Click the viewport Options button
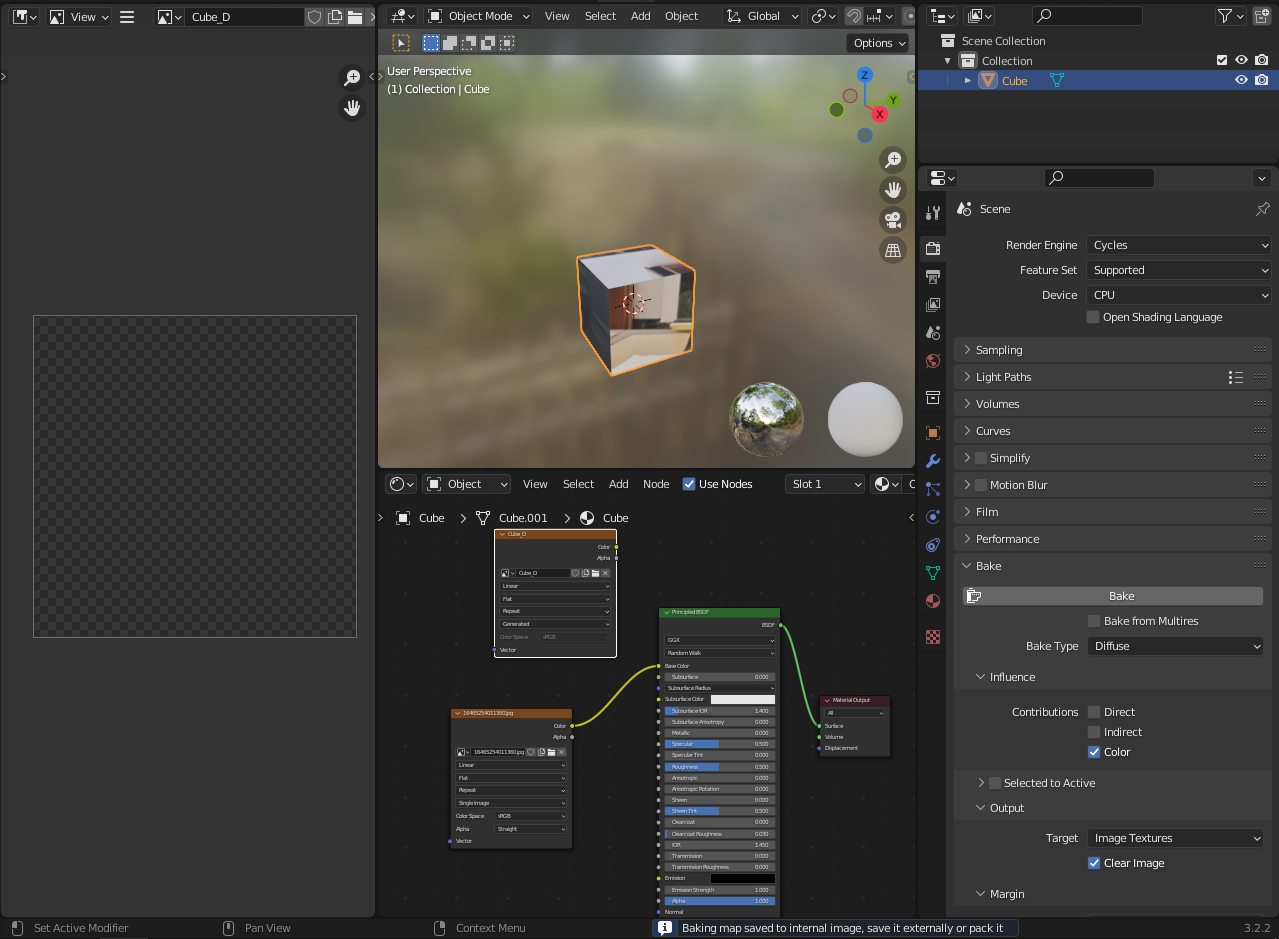This screenshot has width=1279, height=939. [x=878, y=43]
